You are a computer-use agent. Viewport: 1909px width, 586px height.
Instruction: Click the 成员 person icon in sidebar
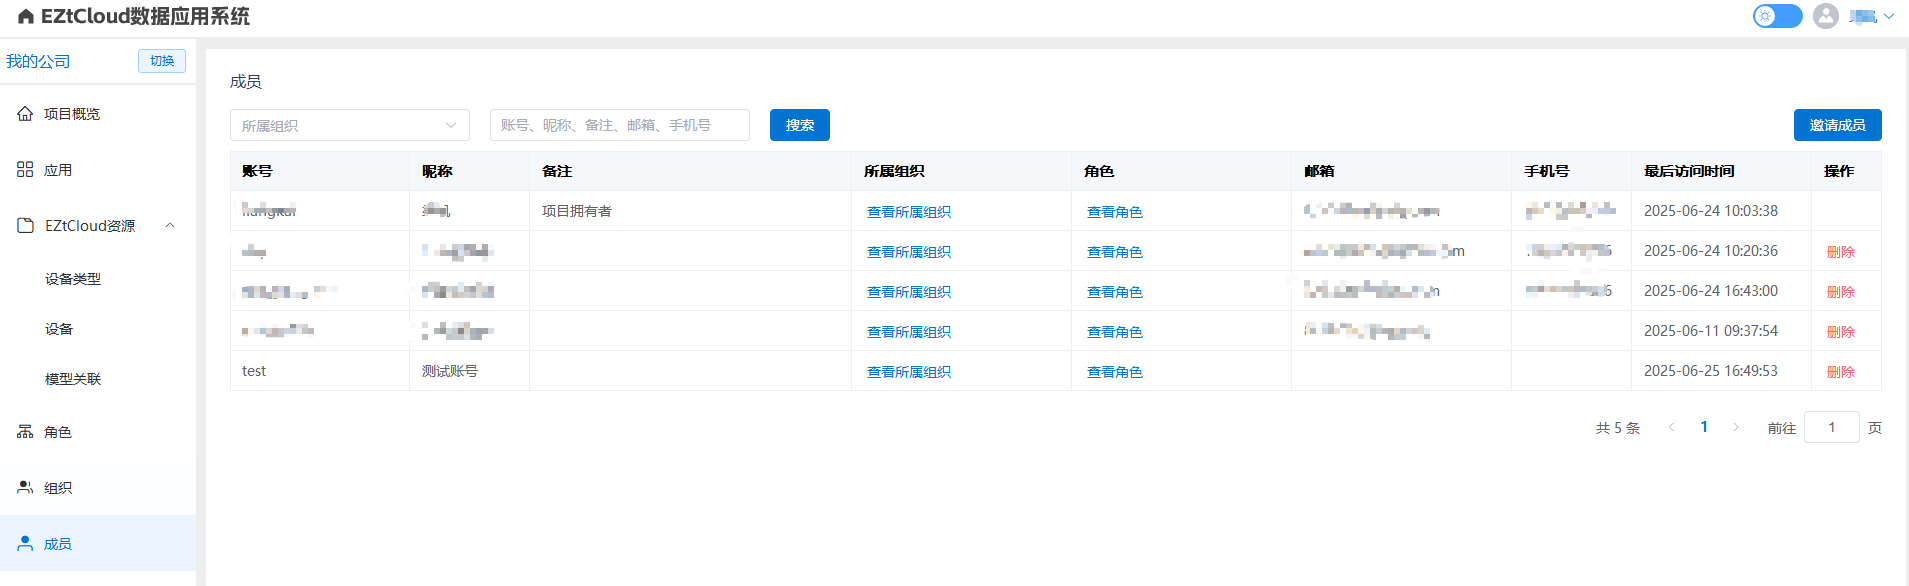point(25,544)
